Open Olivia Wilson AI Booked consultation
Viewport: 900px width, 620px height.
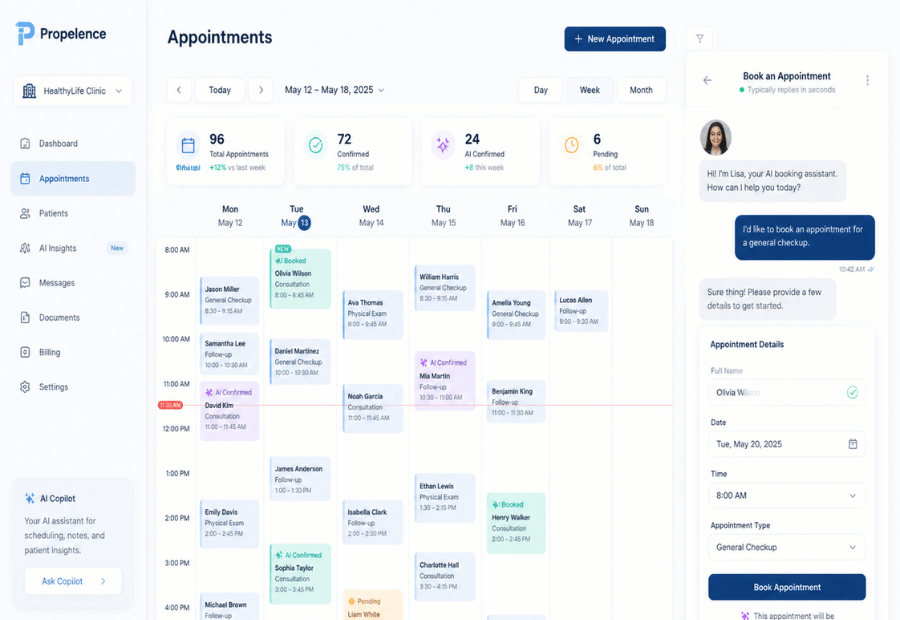(x=300, y=278)
